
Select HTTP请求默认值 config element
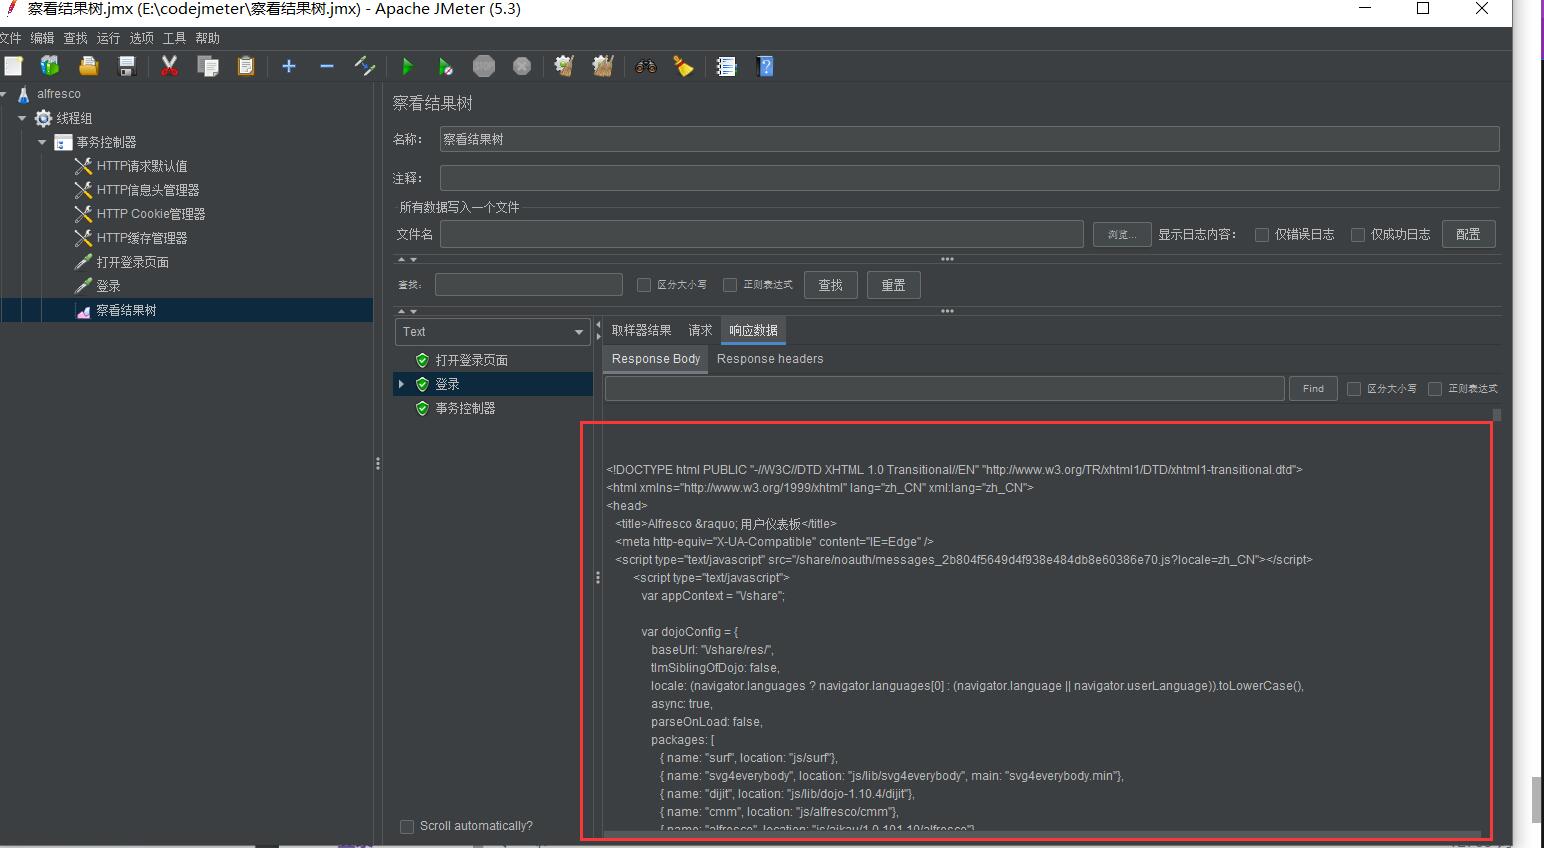(141, 166)
